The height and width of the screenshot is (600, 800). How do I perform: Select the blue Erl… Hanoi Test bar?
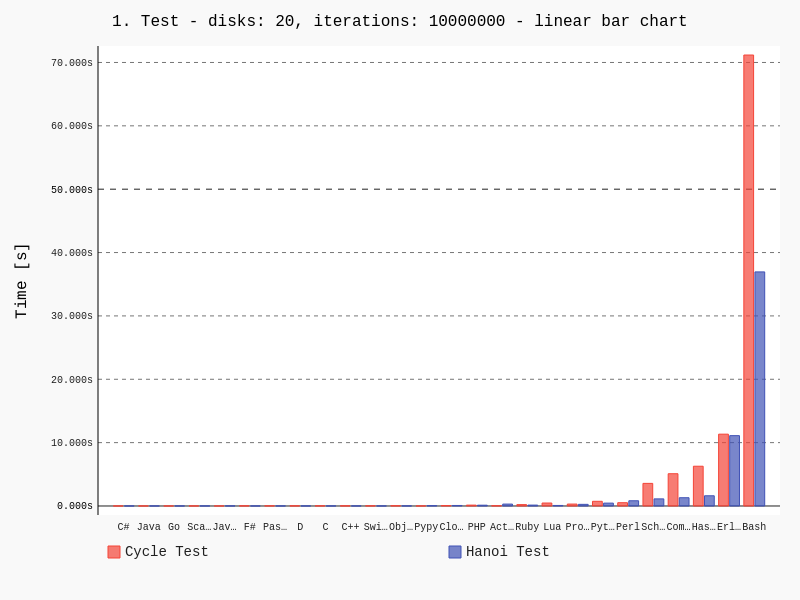pyautogui.click(x=734, y=471)
